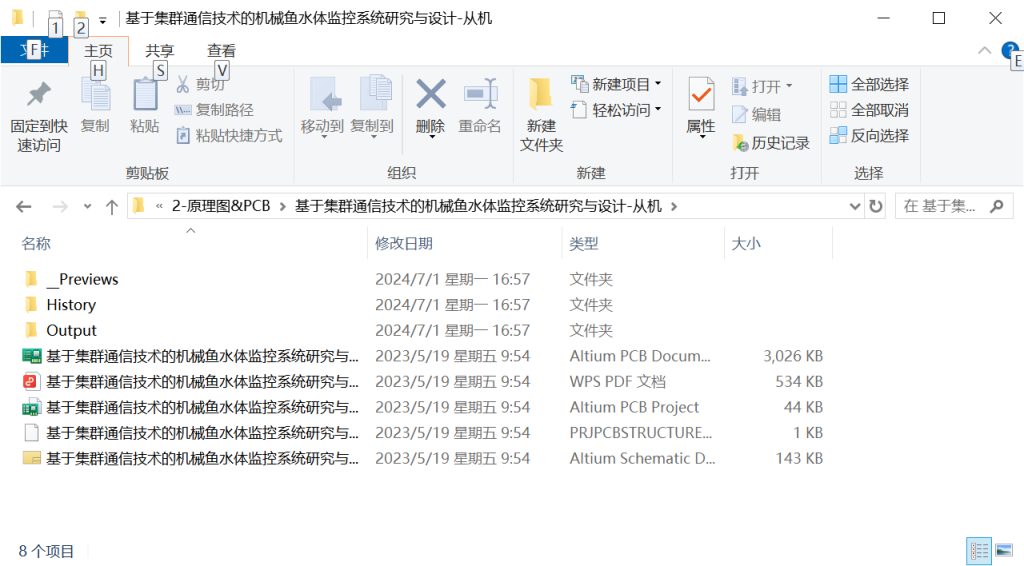The image size is (1024, 566).
Task: Open the Properties checkmark icon
Action: [x=701, y=94]
